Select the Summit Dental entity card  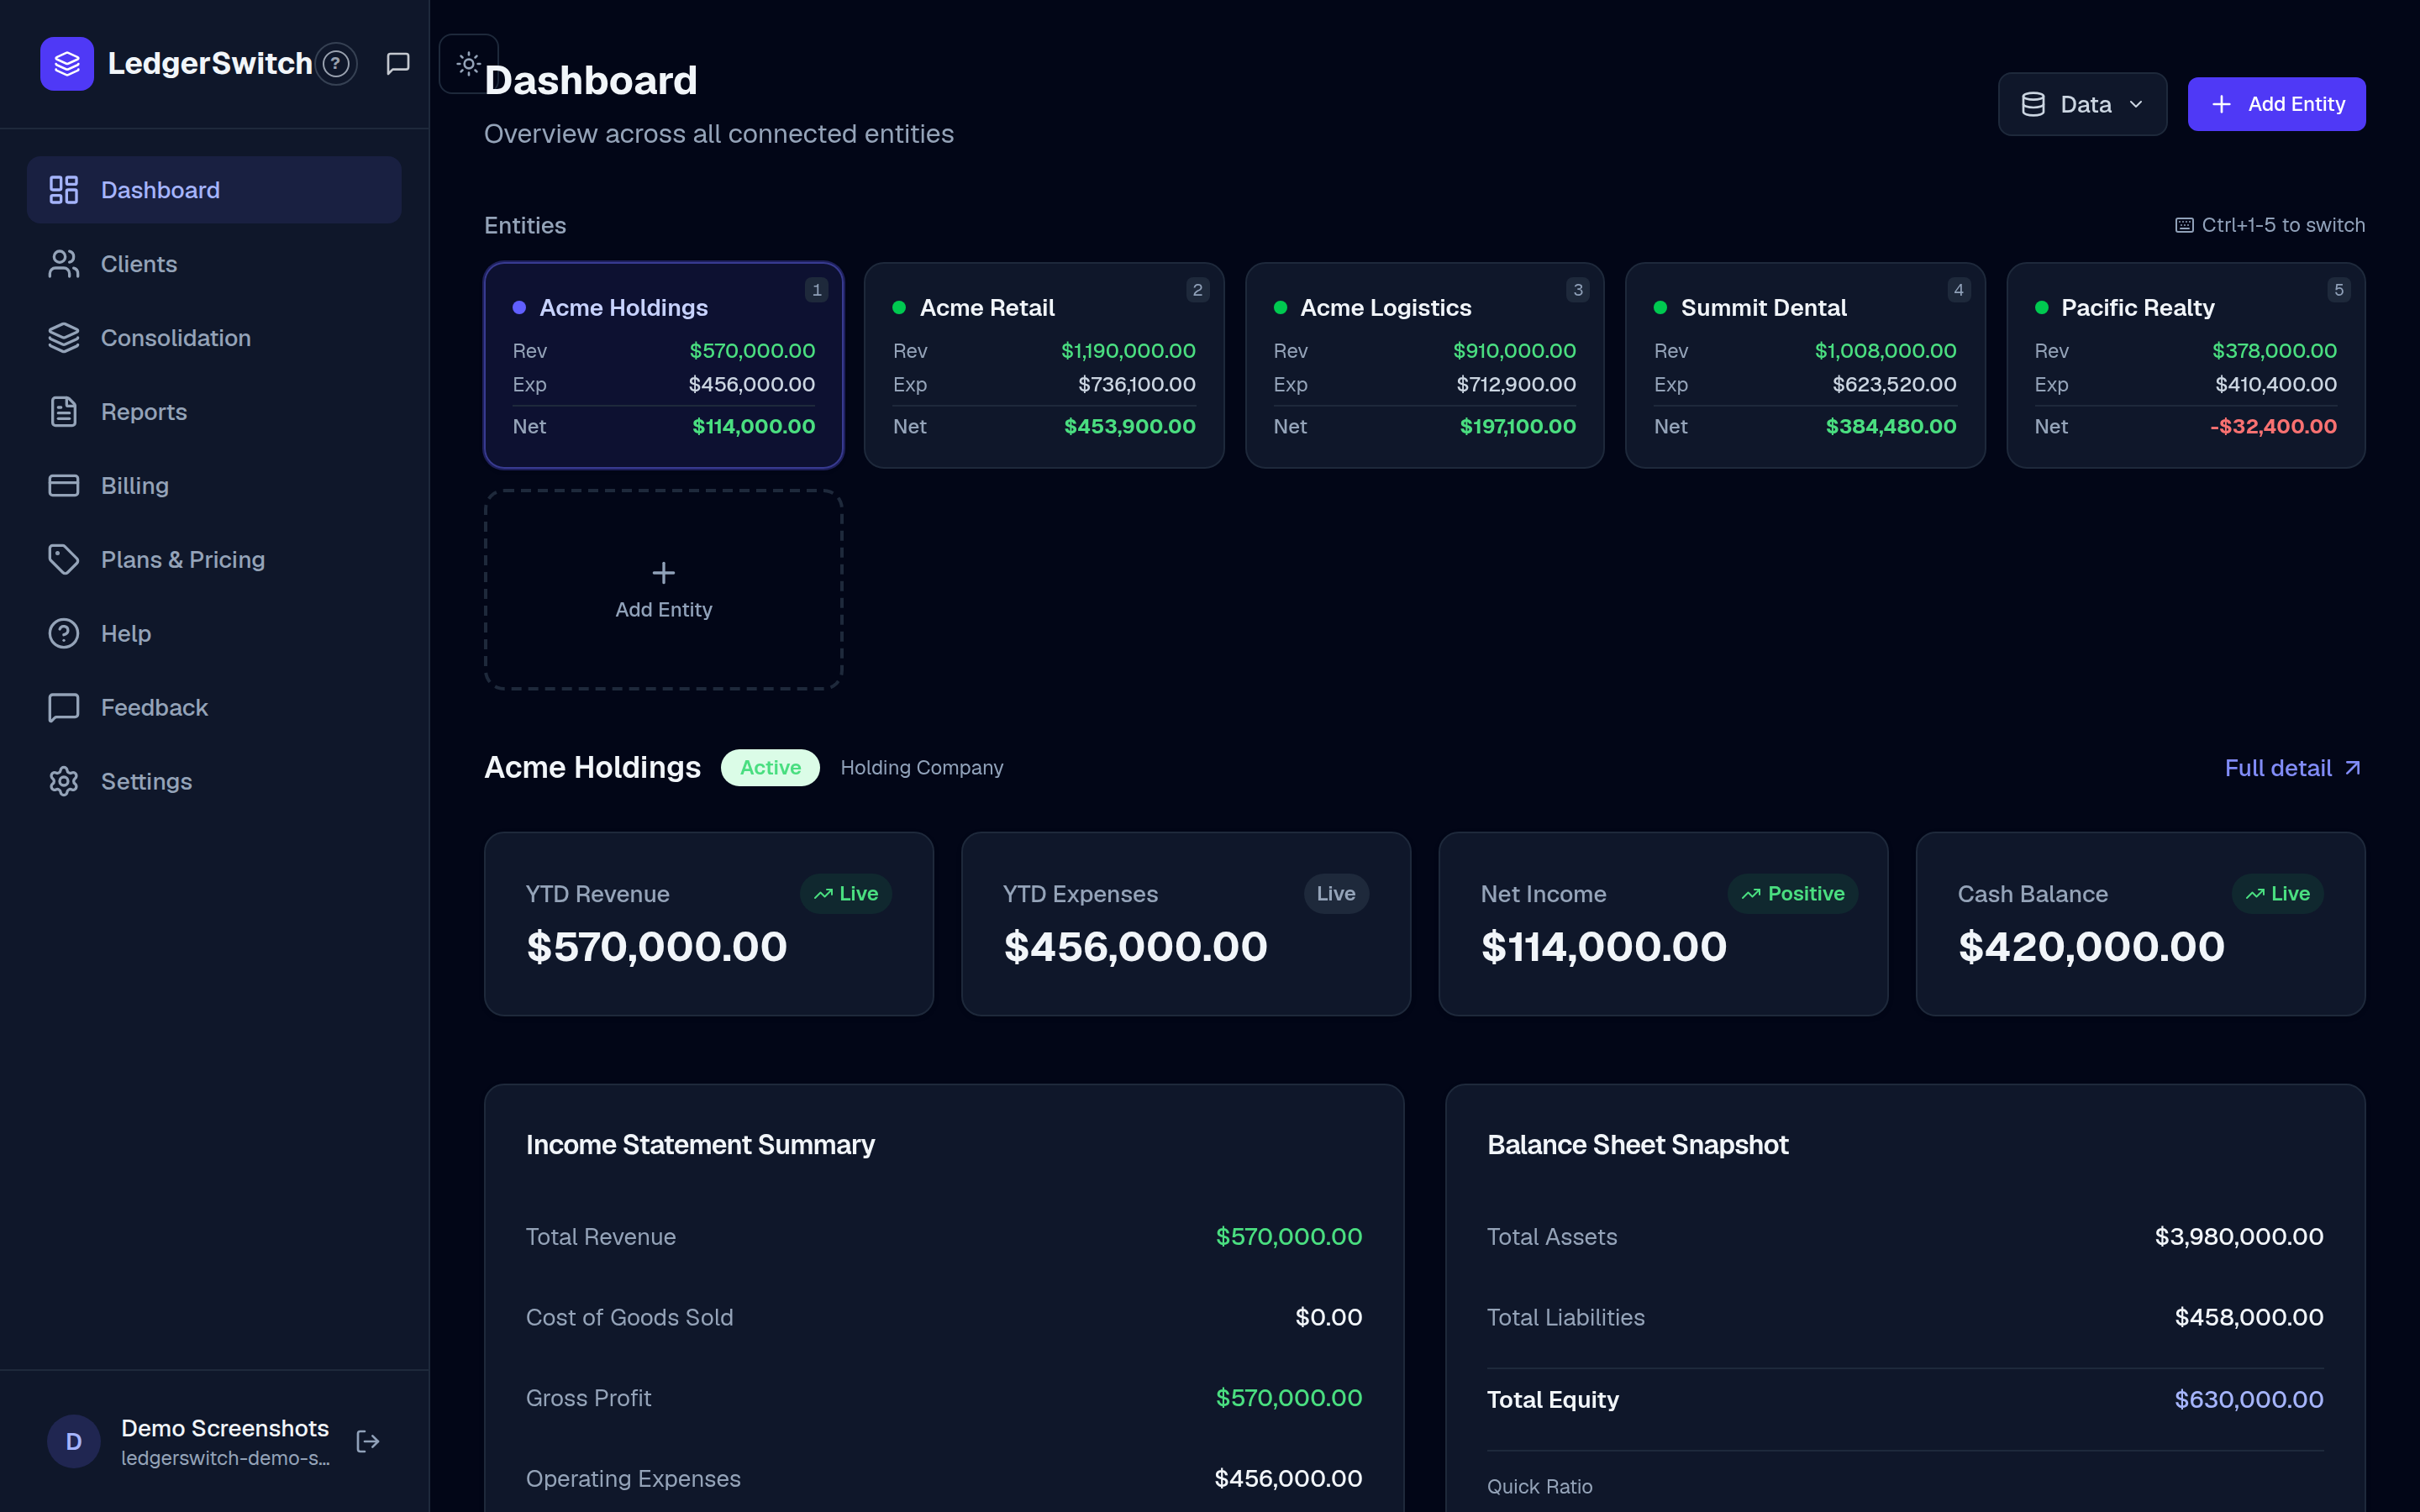1805,365
